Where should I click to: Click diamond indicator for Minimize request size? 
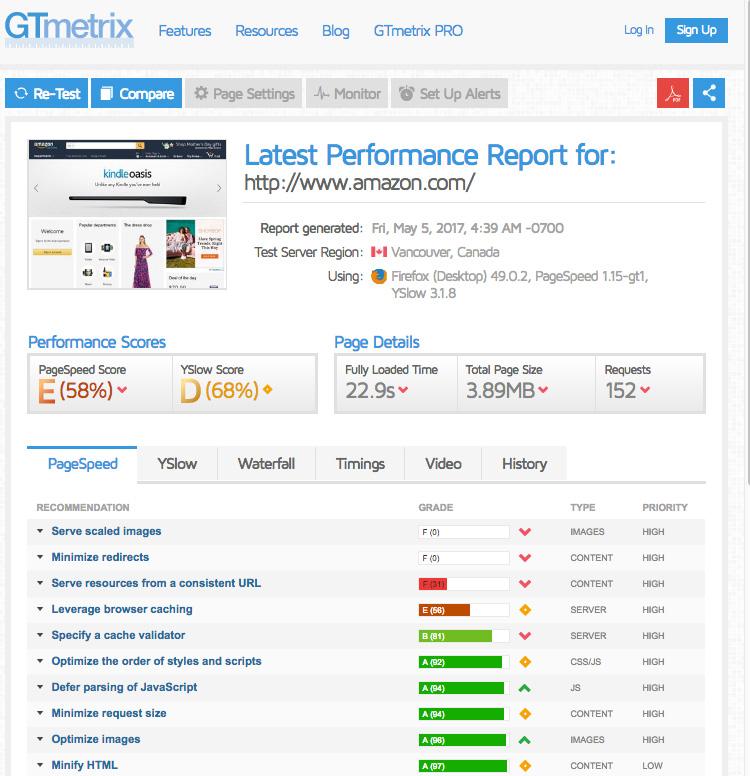525,714
